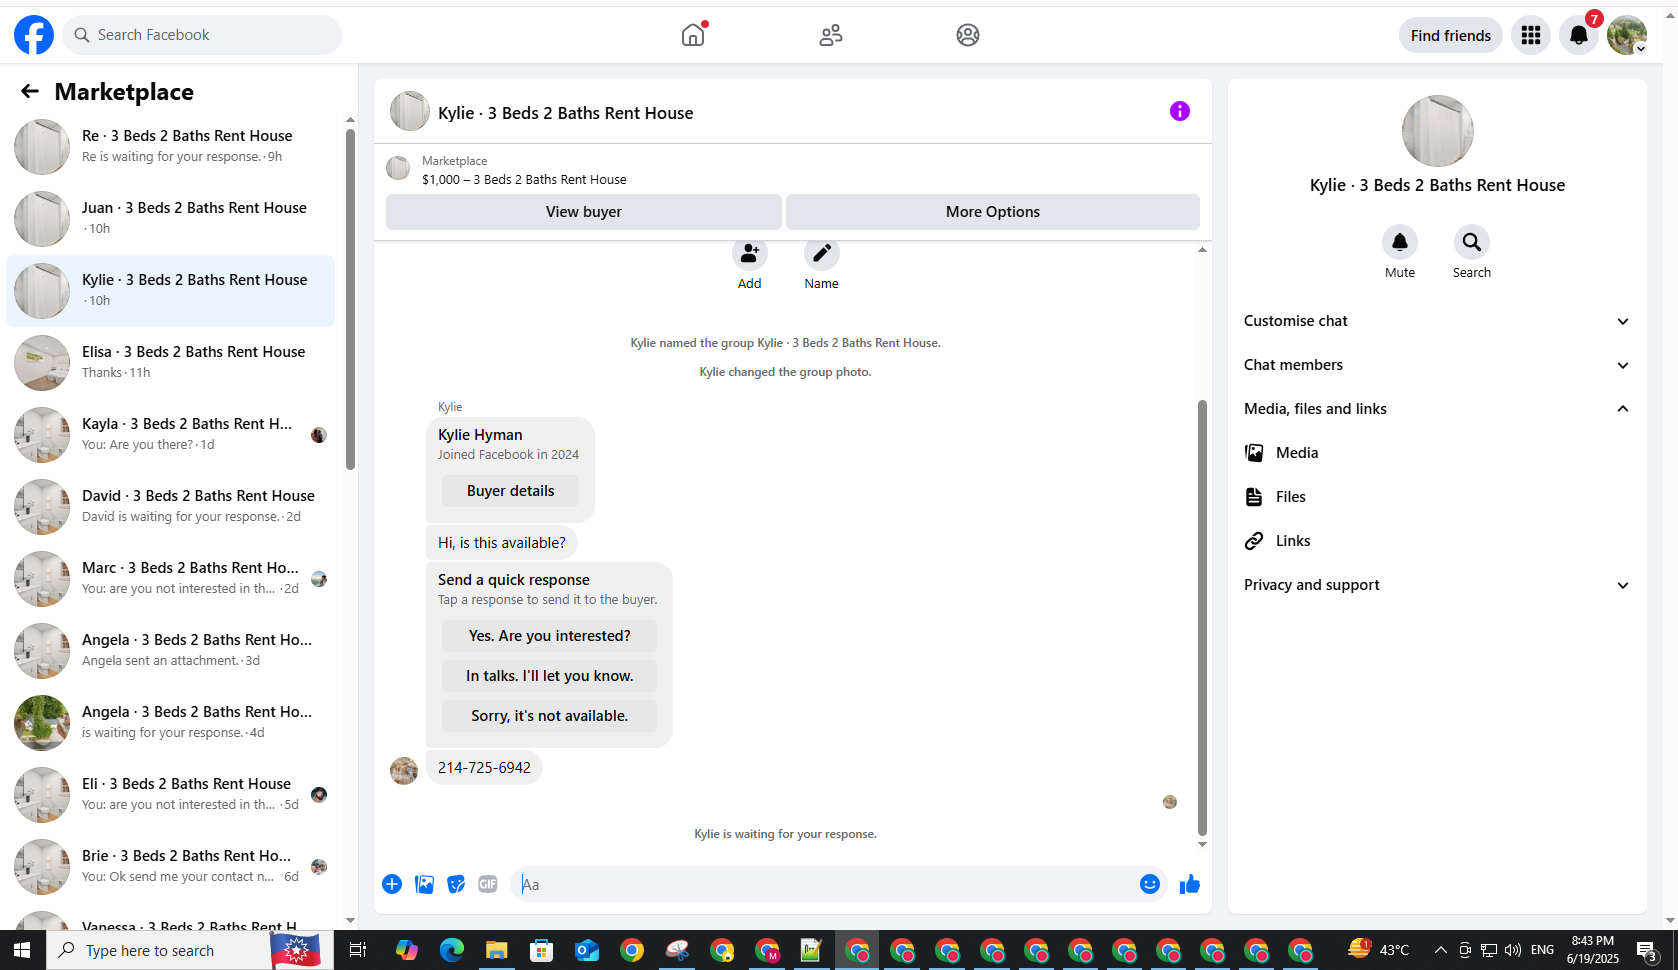This screenshot has height=970, width=1678.
Task: Open File Explorer from taskbar
Action: point(497,950)
